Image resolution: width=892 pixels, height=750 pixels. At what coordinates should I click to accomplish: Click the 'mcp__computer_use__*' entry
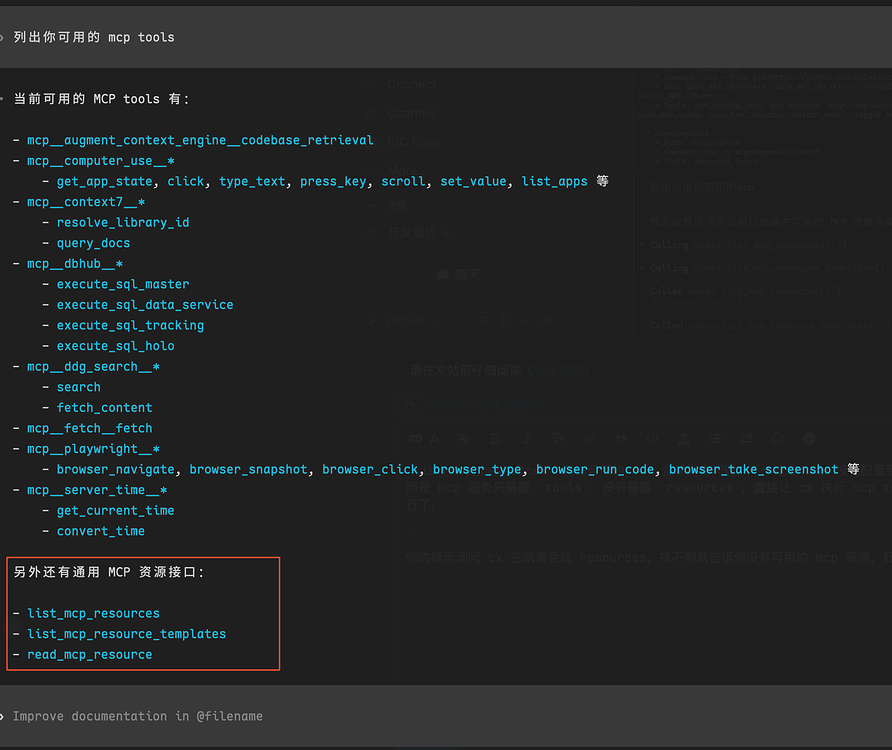[101, 160]
